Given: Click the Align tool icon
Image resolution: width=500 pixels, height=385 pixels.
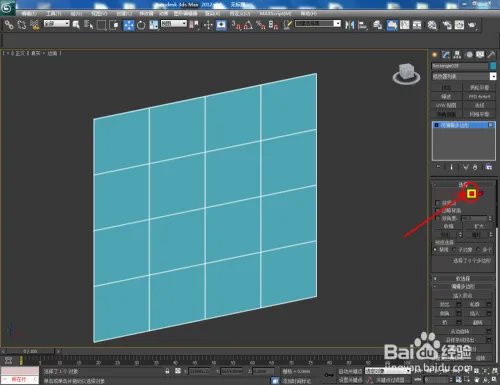Looking at the screenshot, I should click(363, 25).
